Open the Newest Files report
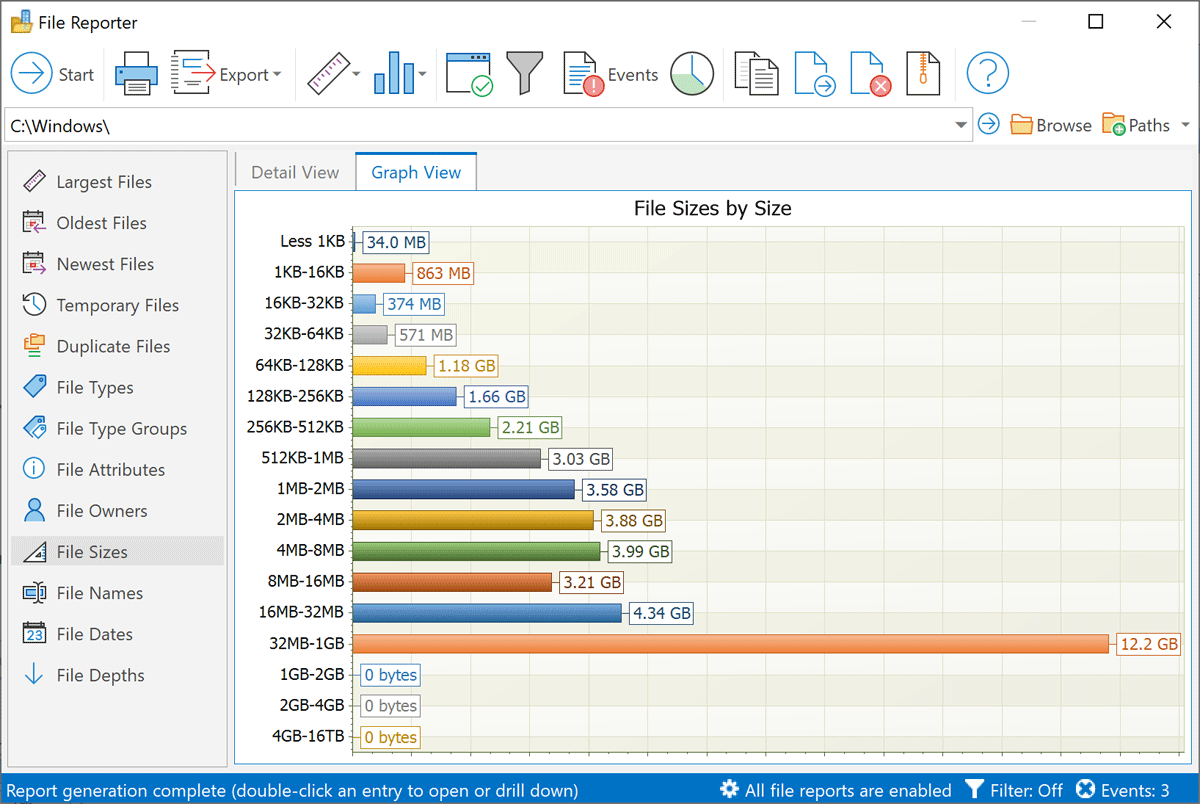 coord(117,264)
